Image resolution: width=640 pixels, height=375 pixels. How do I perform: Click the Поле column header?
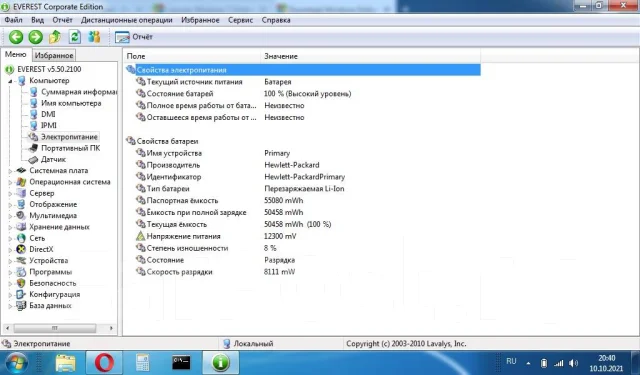tap(192, 56)
